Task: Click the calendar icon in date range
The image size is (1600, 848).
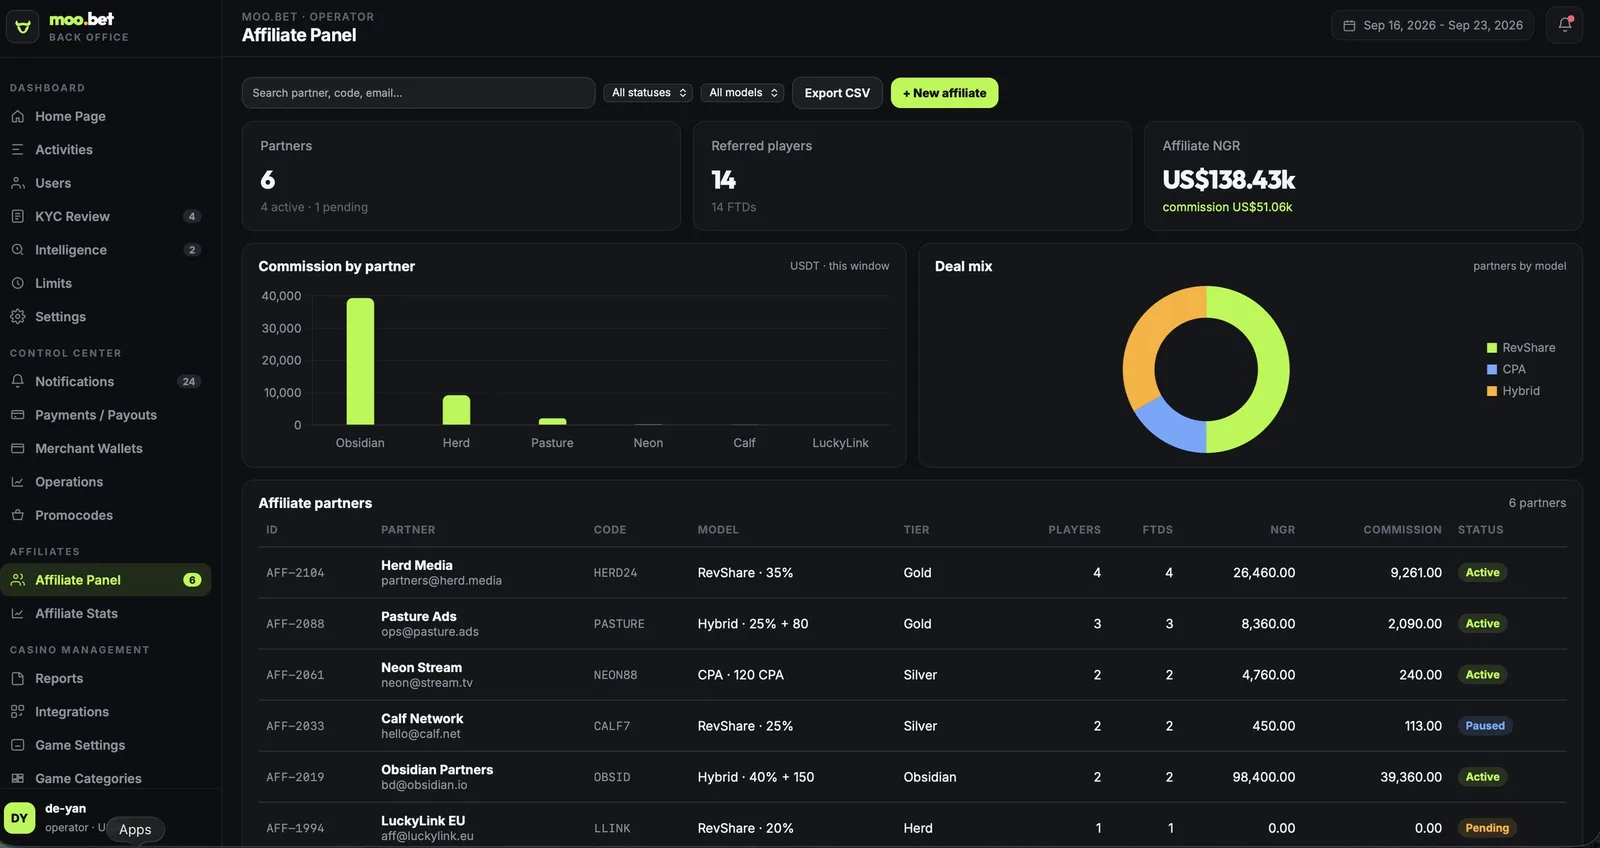Action: (1349, 25)
